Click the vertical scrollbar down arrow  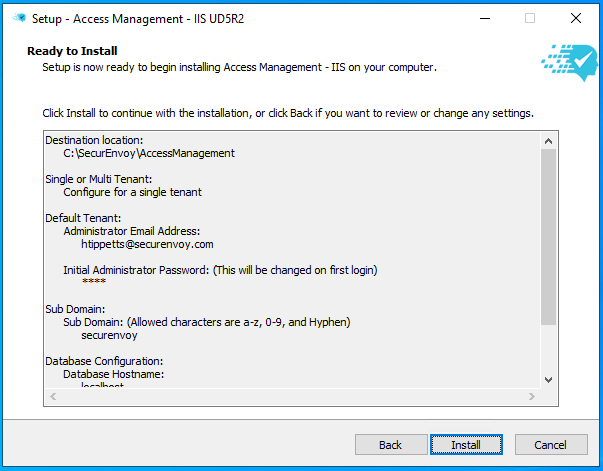[x=548, y=379]
